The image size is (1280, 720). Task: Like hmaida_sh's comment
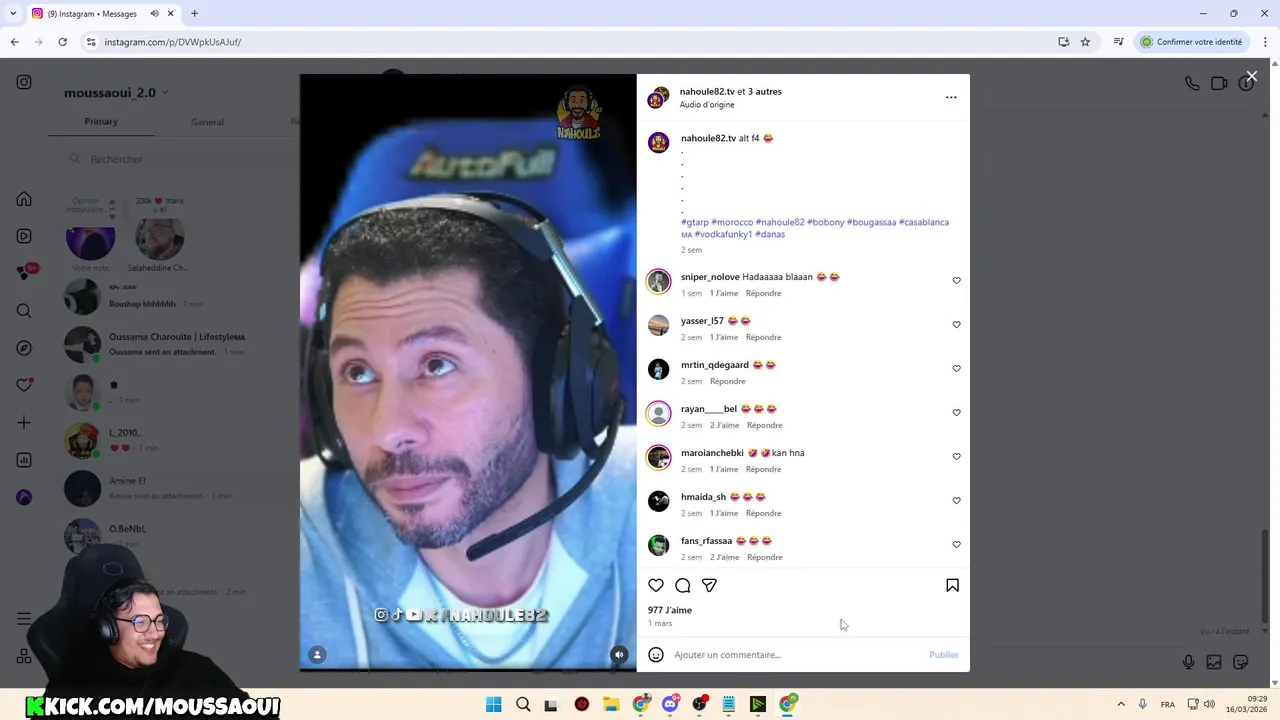point(956,501)
